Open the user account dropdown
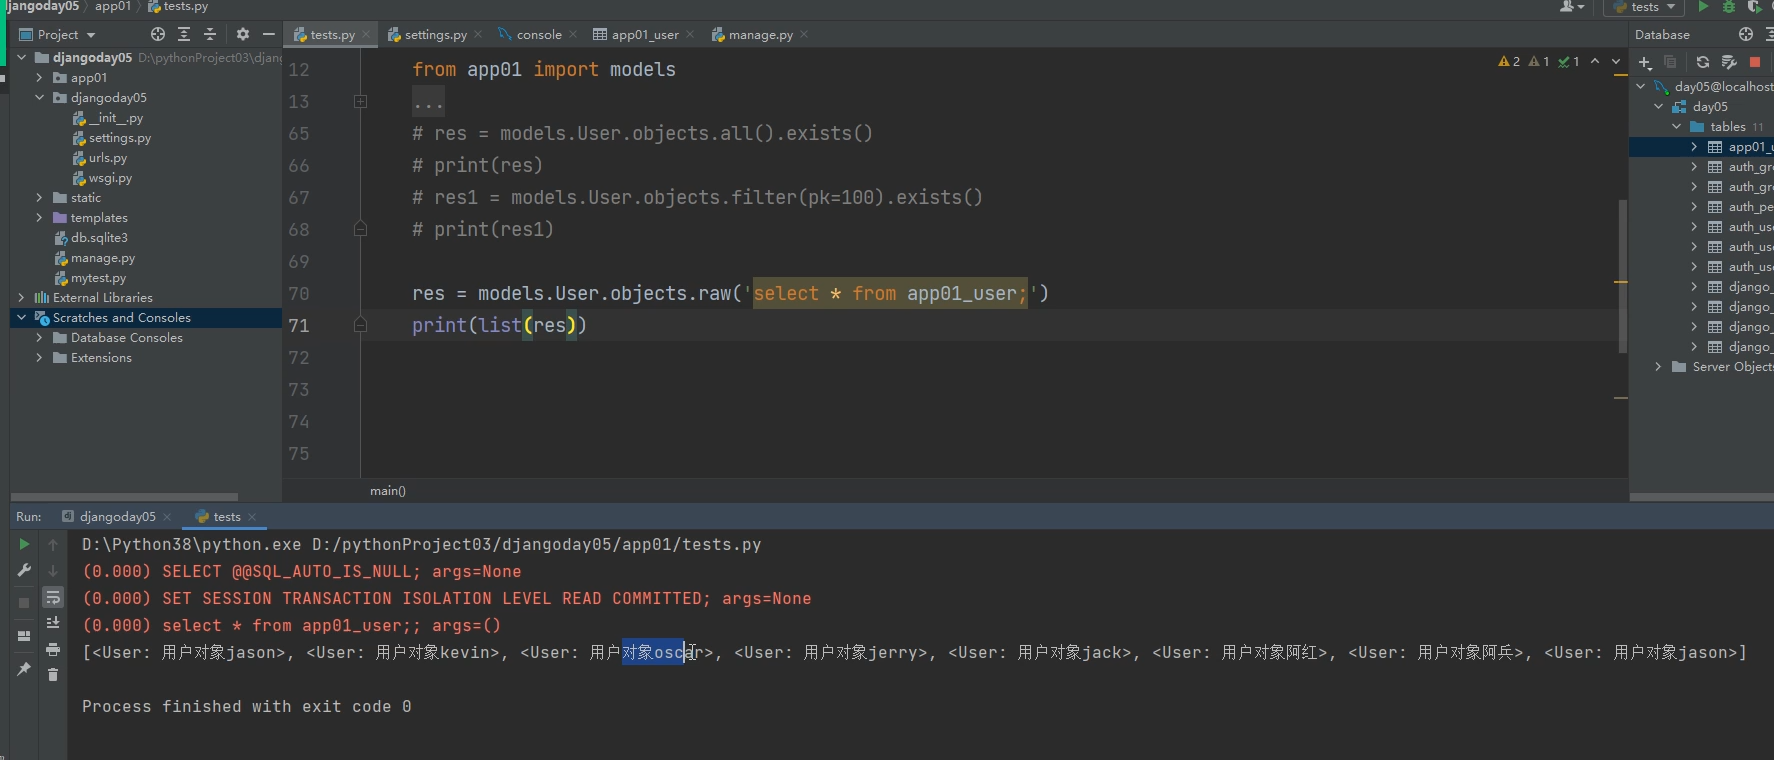Image resolution: width=1774 pixels, height=760 pixels. coord(1572,7)
